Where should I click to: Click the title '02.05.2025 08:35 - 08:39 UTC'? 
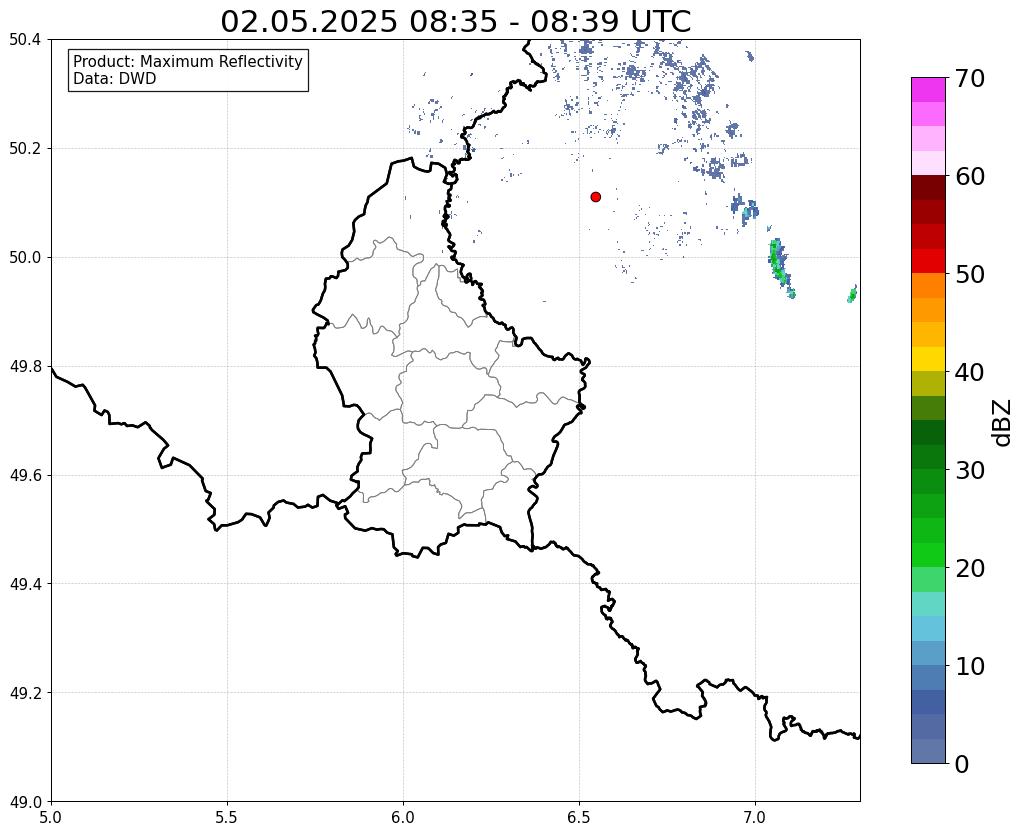455,21
